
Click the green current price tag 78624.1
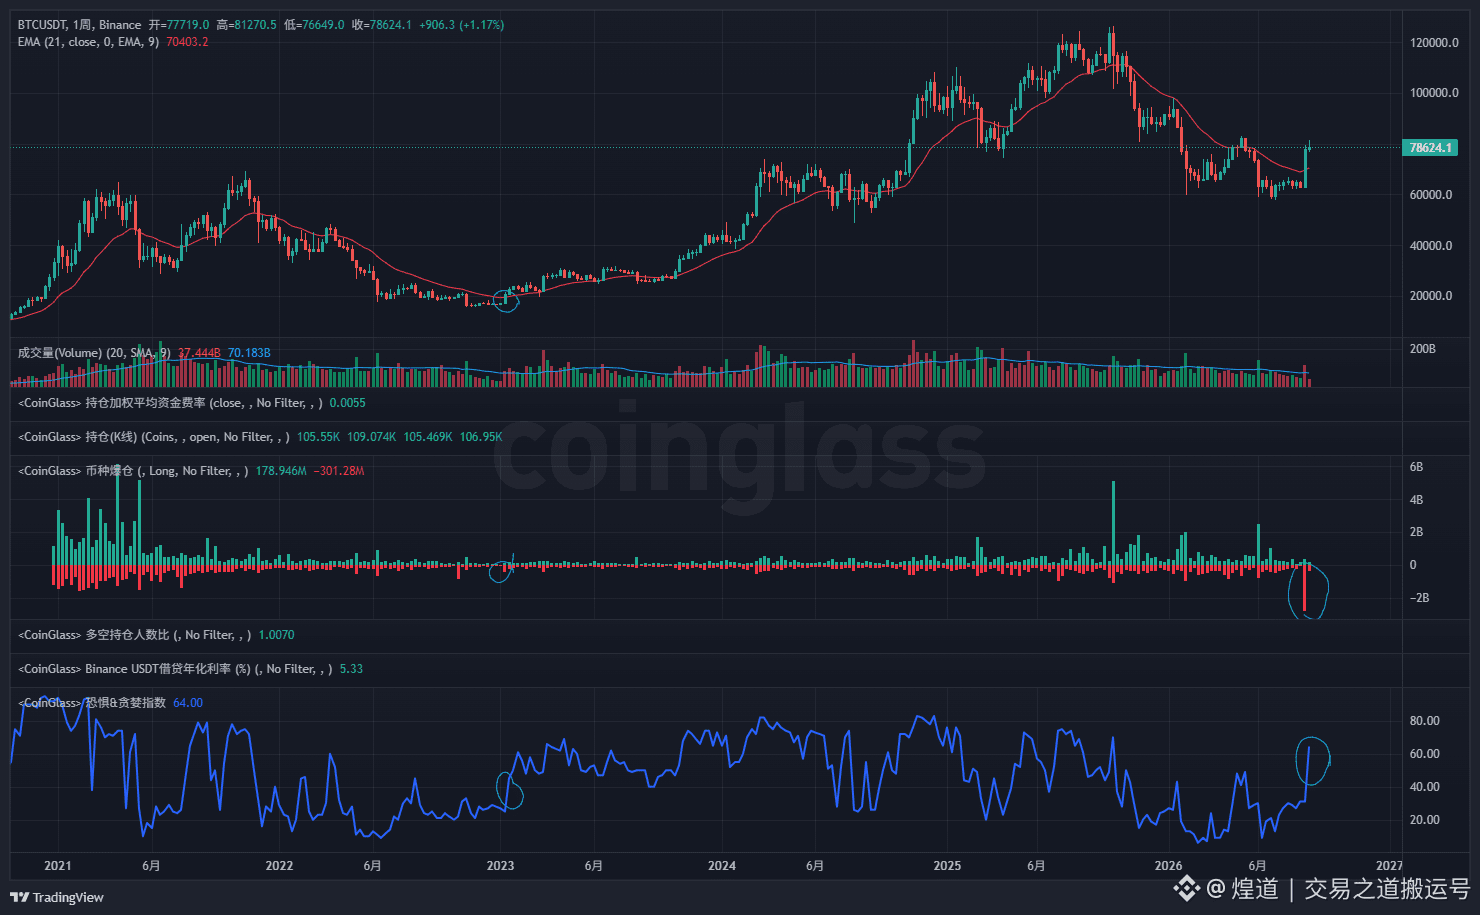pos(1430,148)
